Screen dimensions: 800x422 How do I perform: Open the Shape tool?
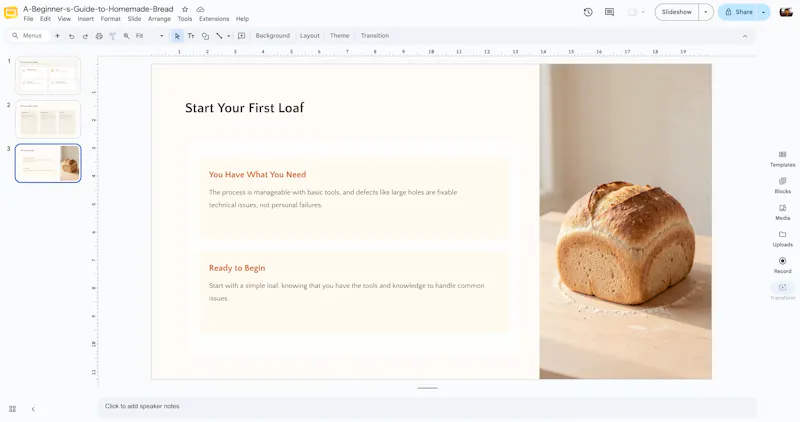(x=205, y=36)
